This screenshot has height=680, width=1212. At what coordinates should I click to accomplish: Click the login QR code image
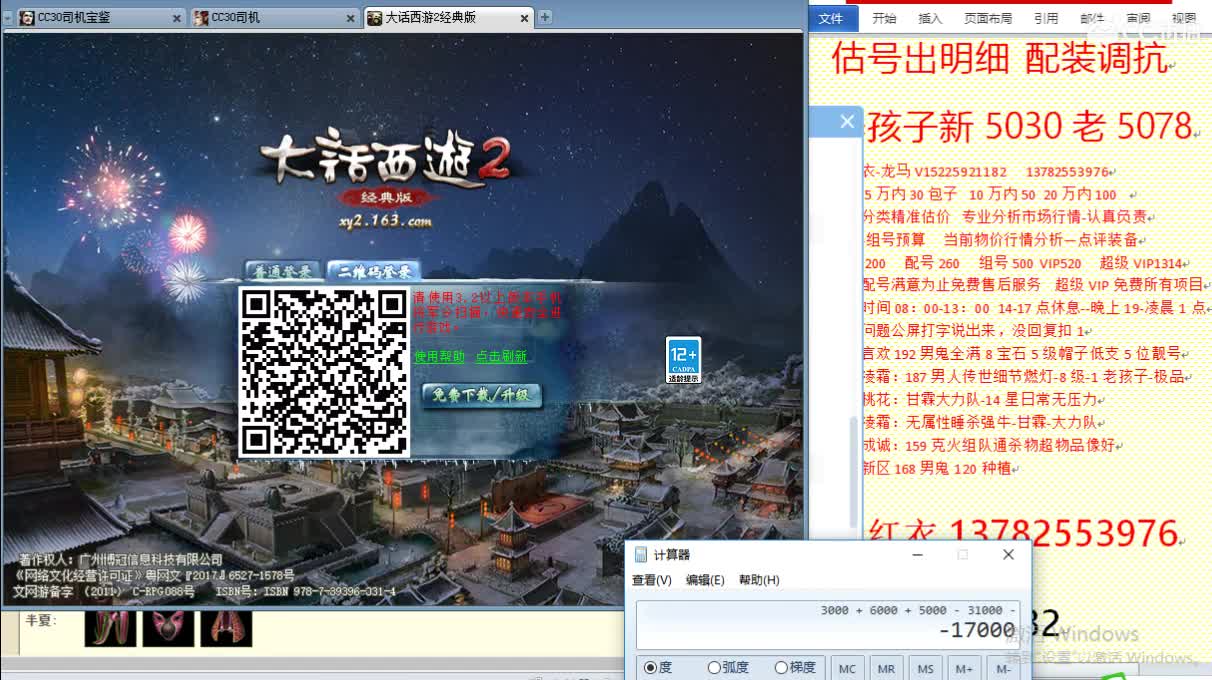pyautogui.click(x=324, y=372)
